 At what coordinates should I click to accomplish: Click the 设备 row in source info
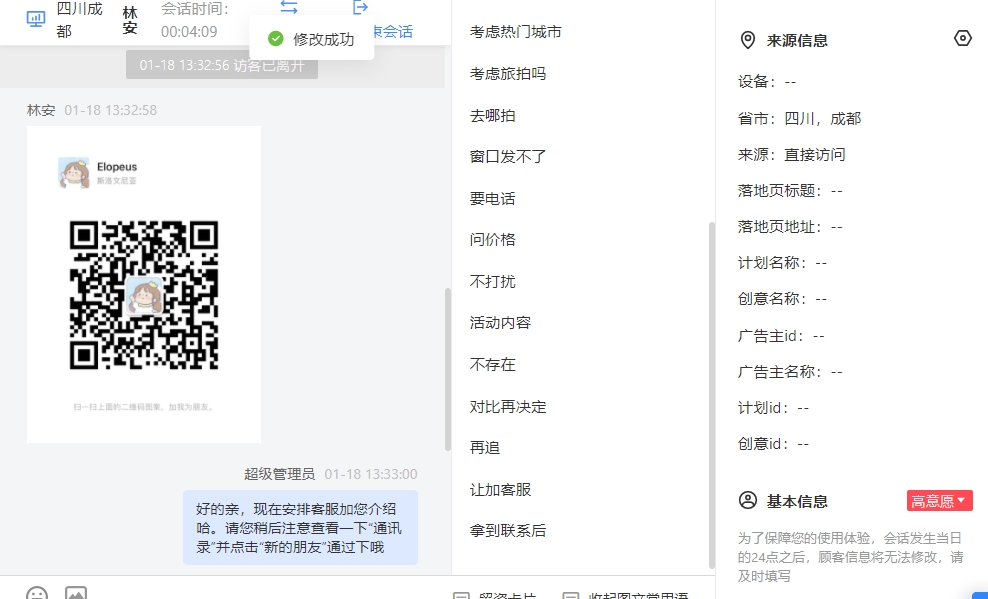[767, 82]
